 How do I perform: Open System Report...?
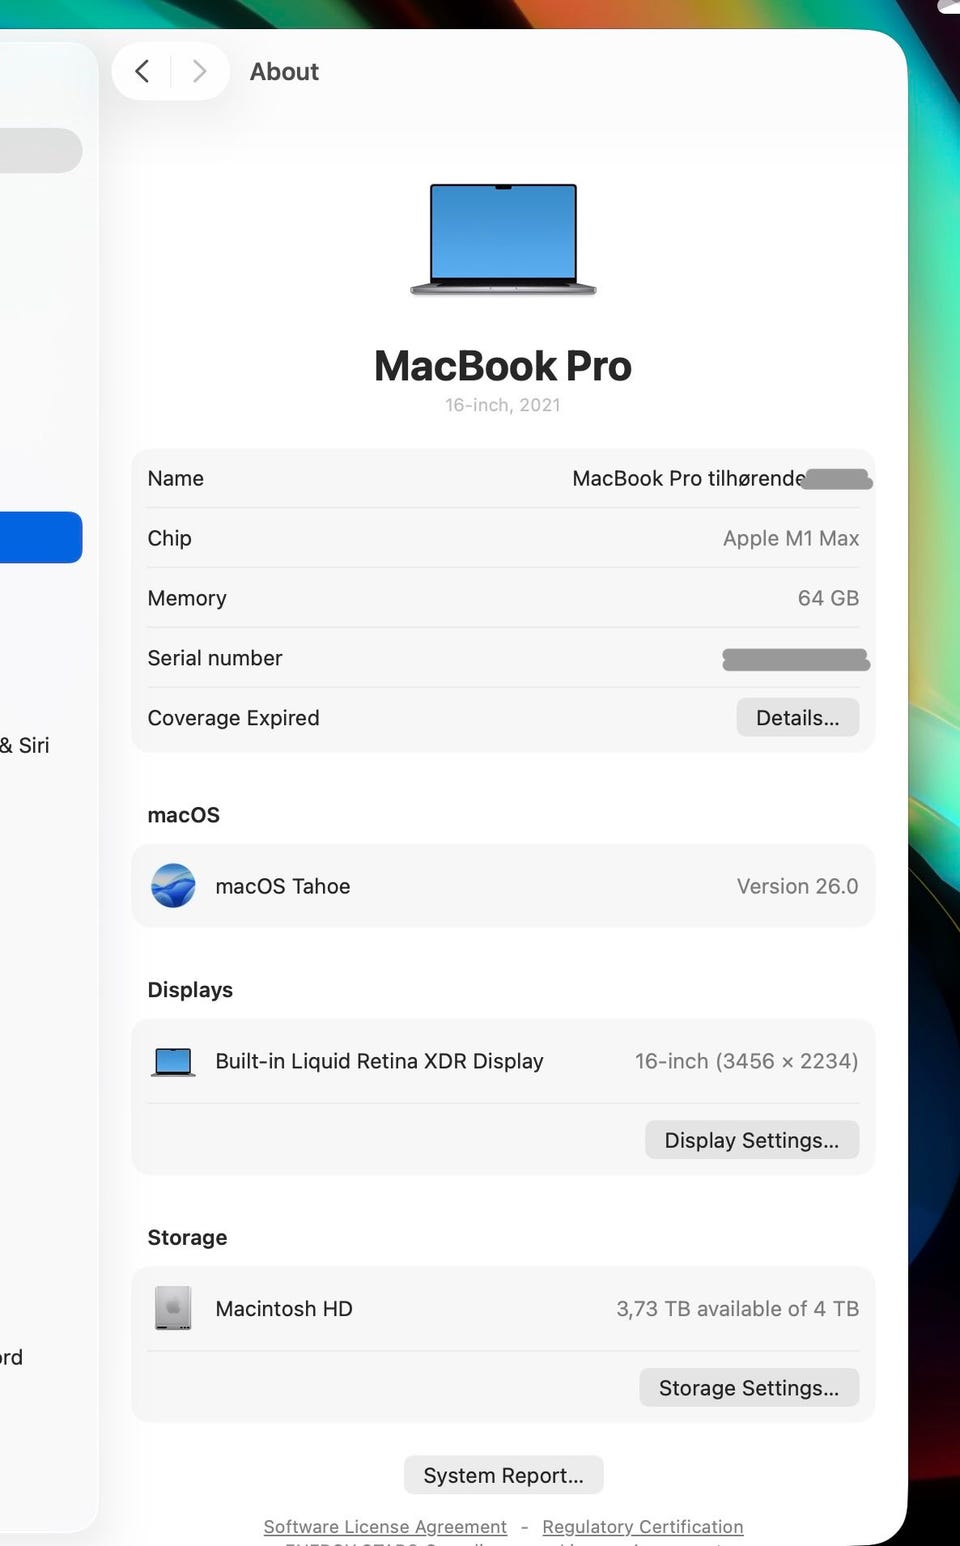pos(503,1475)
